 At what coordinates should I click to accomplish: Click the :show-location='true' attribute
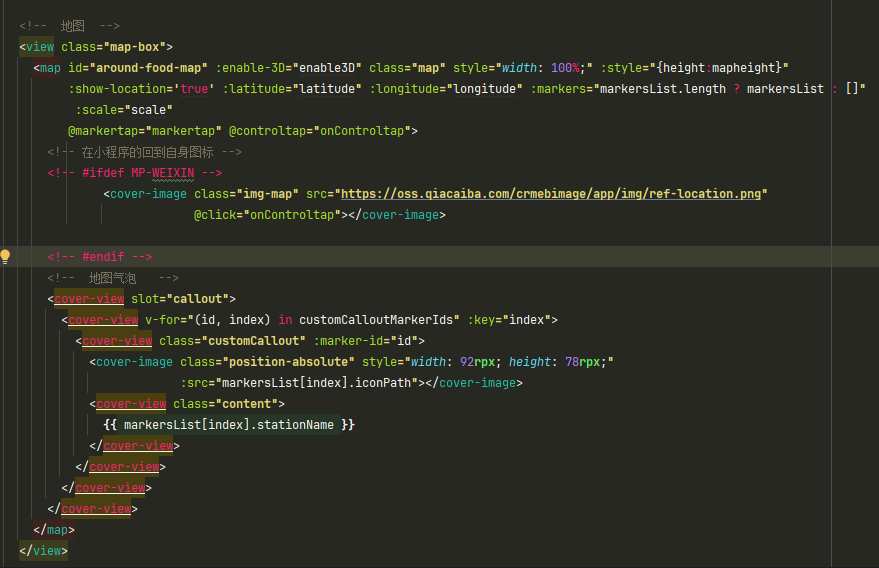pos(142,89)
